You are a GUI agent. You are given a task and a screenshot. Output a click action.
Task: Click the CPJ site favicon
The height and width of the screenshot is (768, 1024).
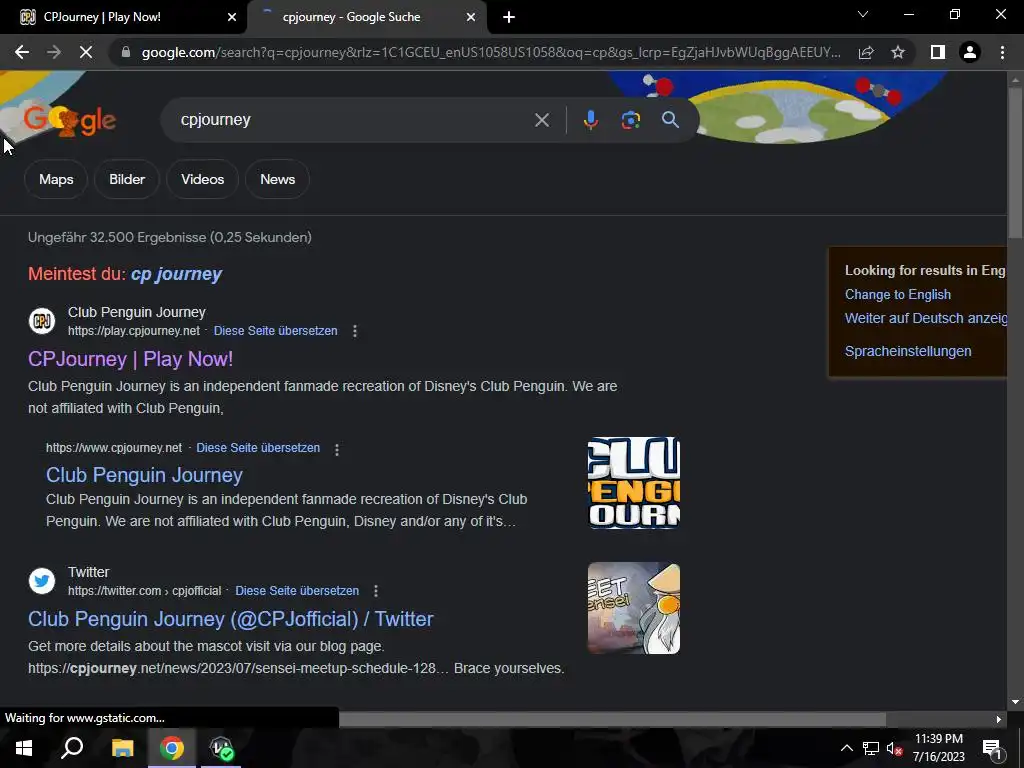pyautogui.click(x=42, y=321)
